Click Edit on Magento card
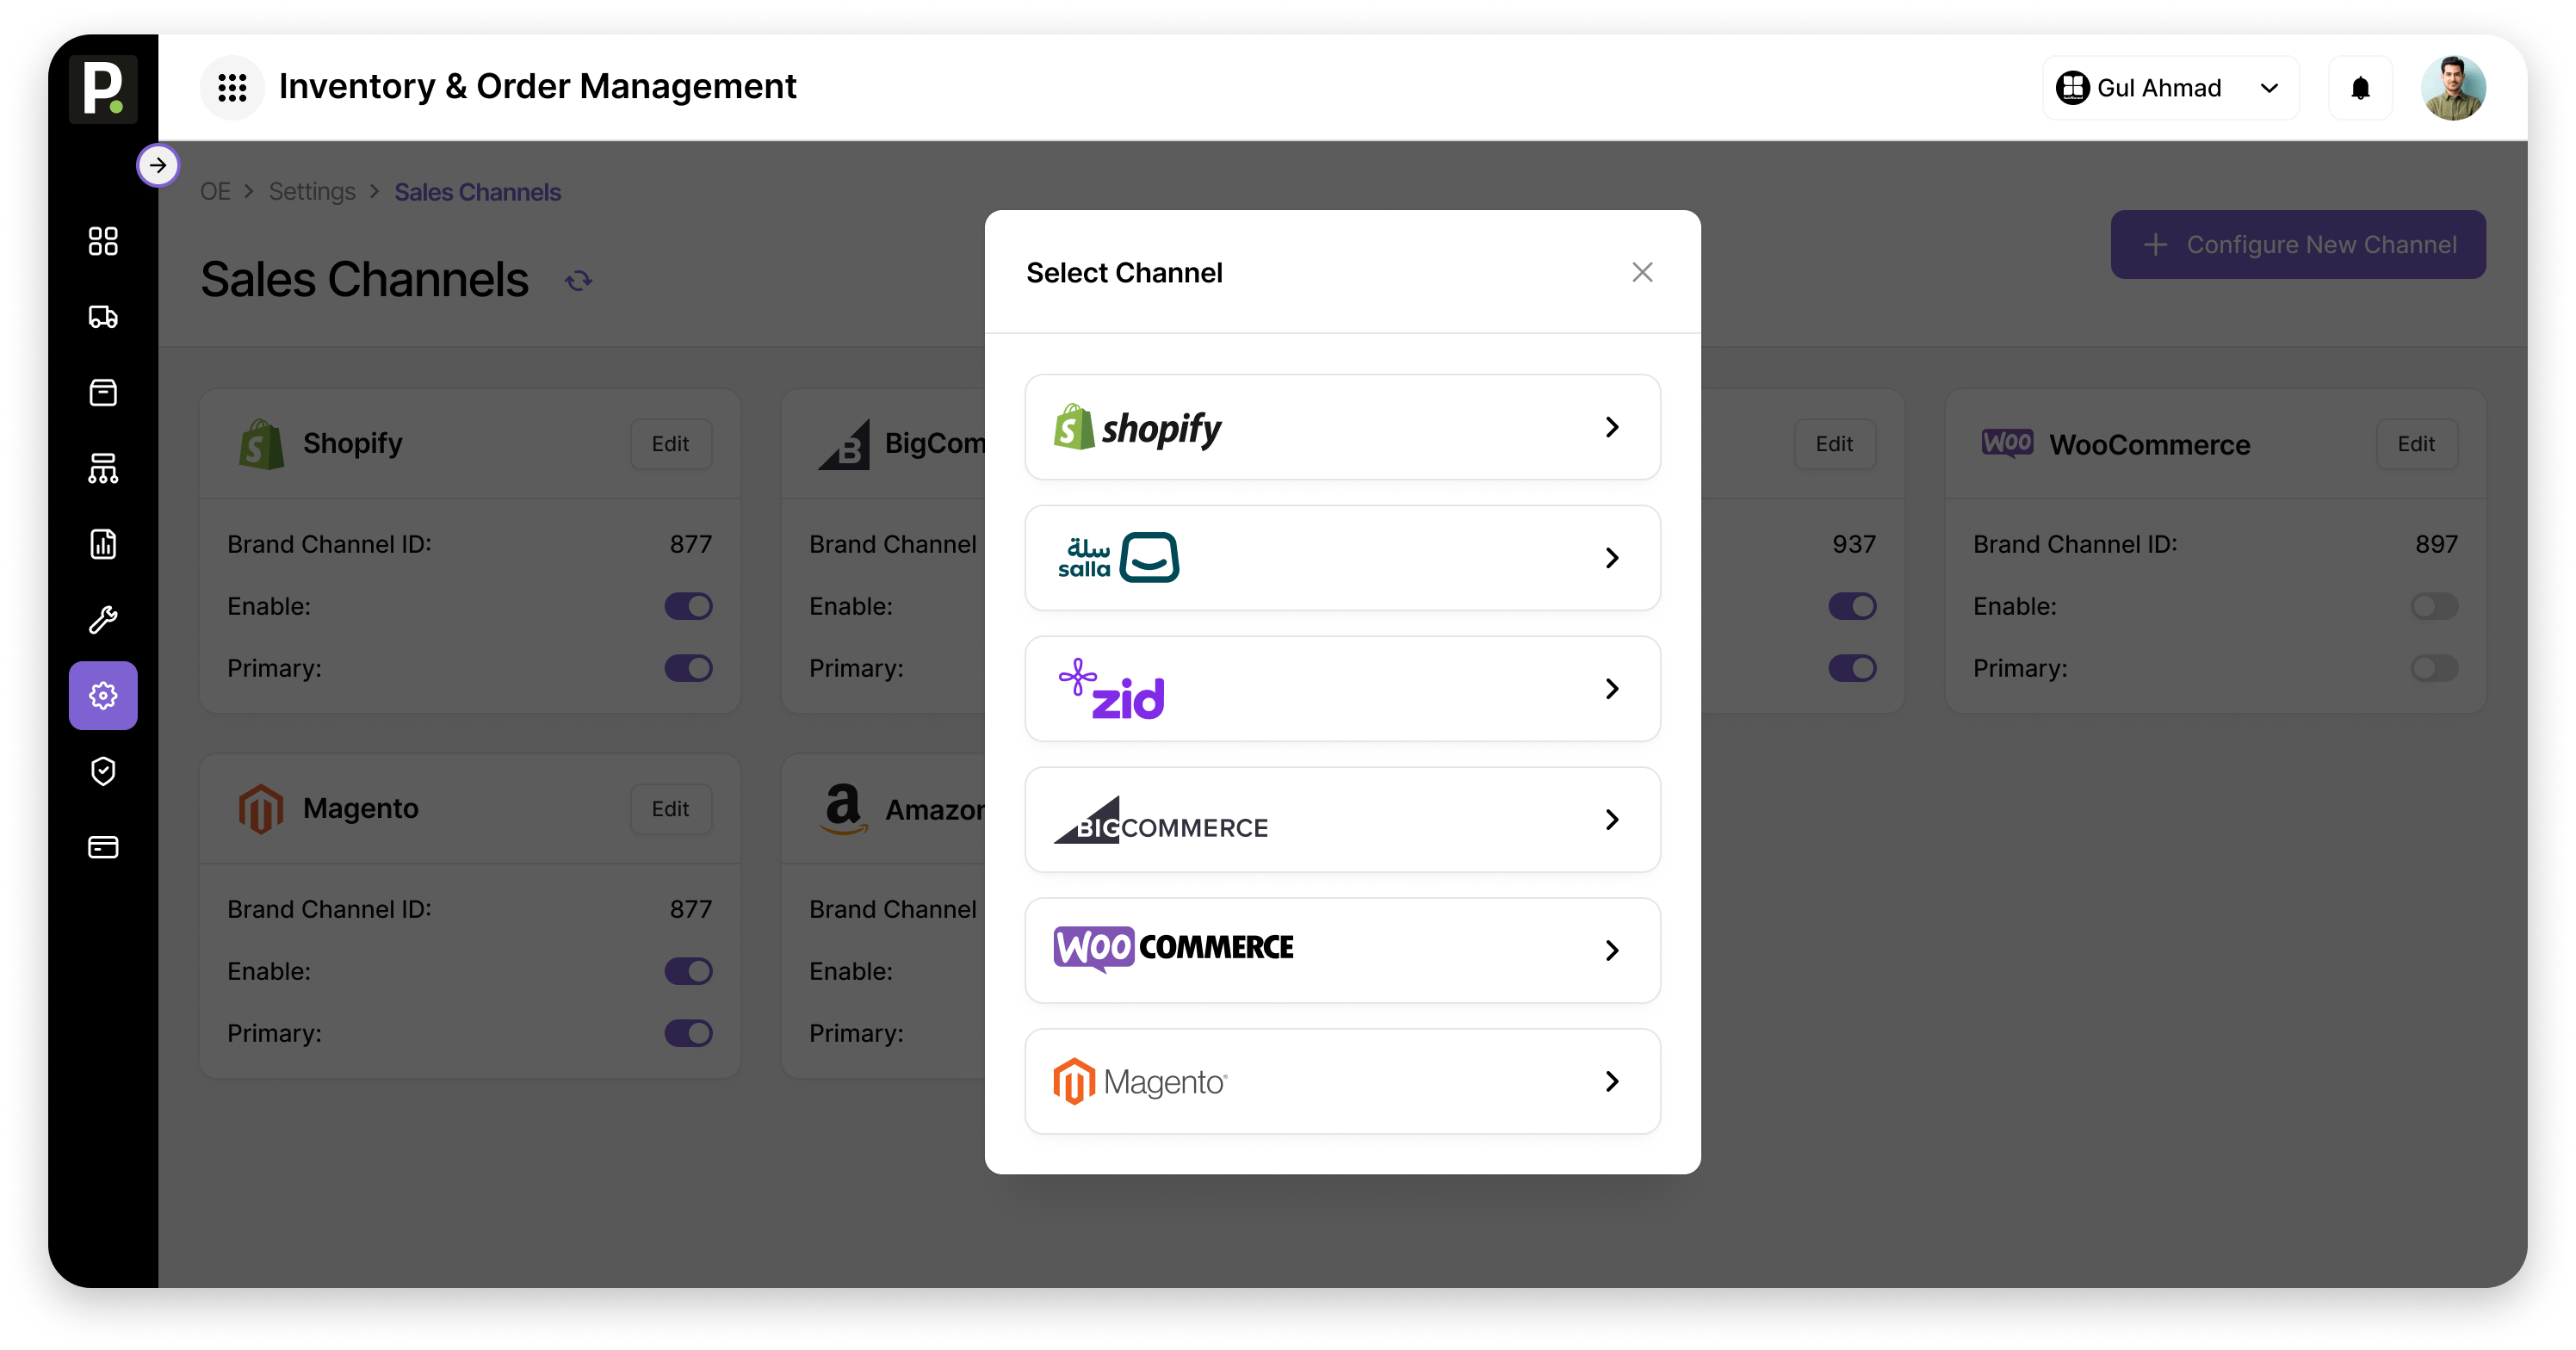Image resolution: width=2576 pixels, height=1350 pixels. click(671, 808)
